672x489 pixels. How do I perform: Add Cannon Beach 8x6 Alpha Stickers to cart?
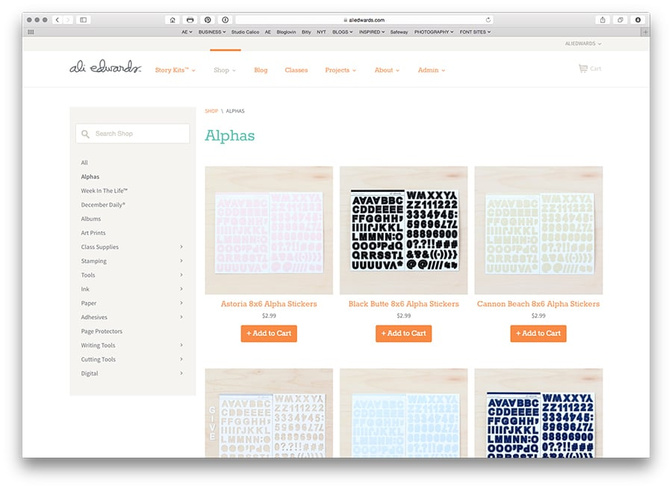[538, 333]
